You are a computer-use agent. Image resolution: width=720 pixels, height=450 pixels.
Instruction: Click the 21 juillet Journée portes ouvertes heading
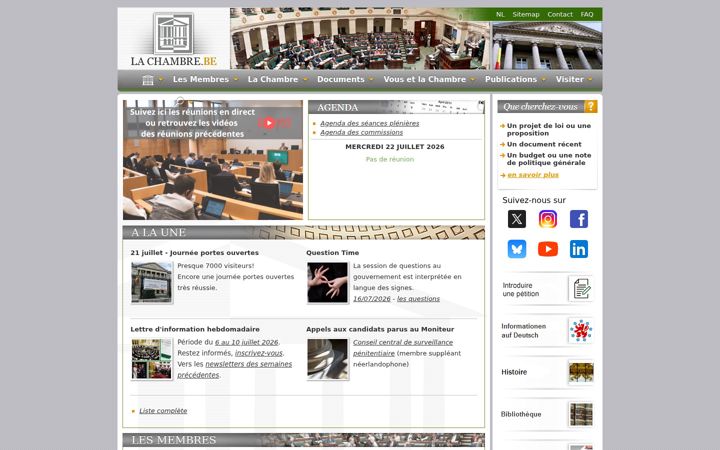(194, 253)
